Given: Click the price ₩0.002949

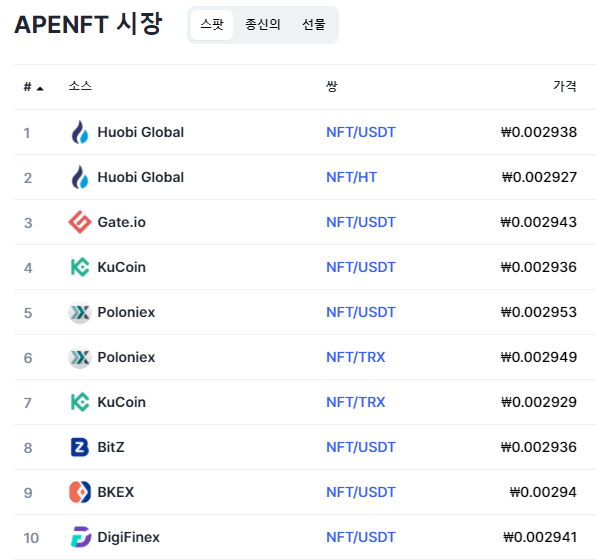Looking at the screenshot, I should coord(539,357).
